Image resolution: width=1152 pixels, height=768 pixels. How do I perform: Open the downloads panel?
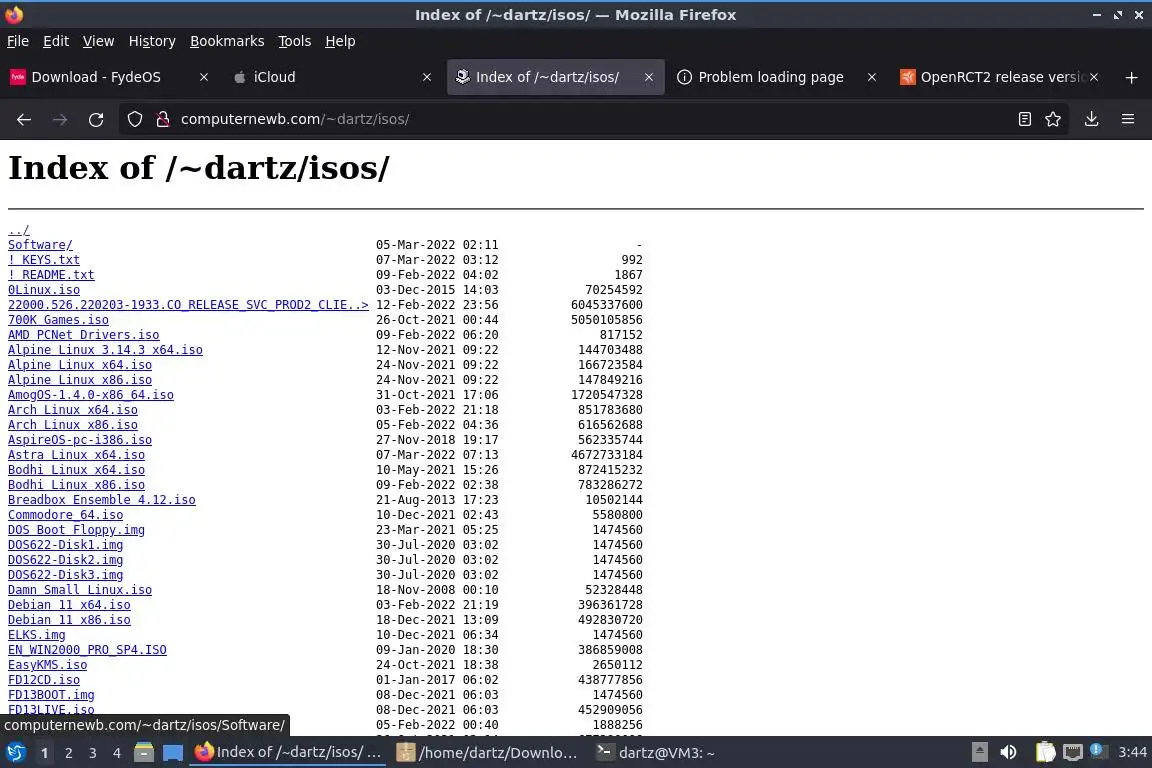tap(1092, 119)
